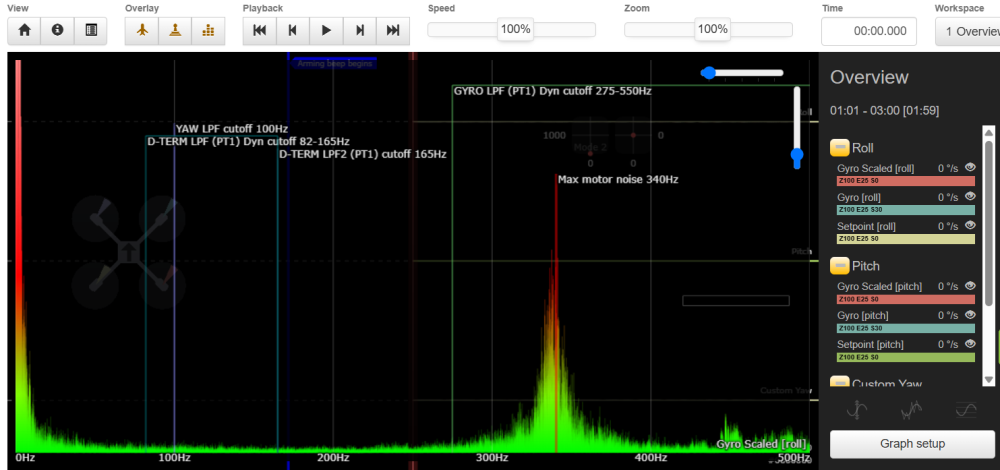1000x470 pixels.
Task: Collapse the Pitch graph group
Action: tap(839, 266)
